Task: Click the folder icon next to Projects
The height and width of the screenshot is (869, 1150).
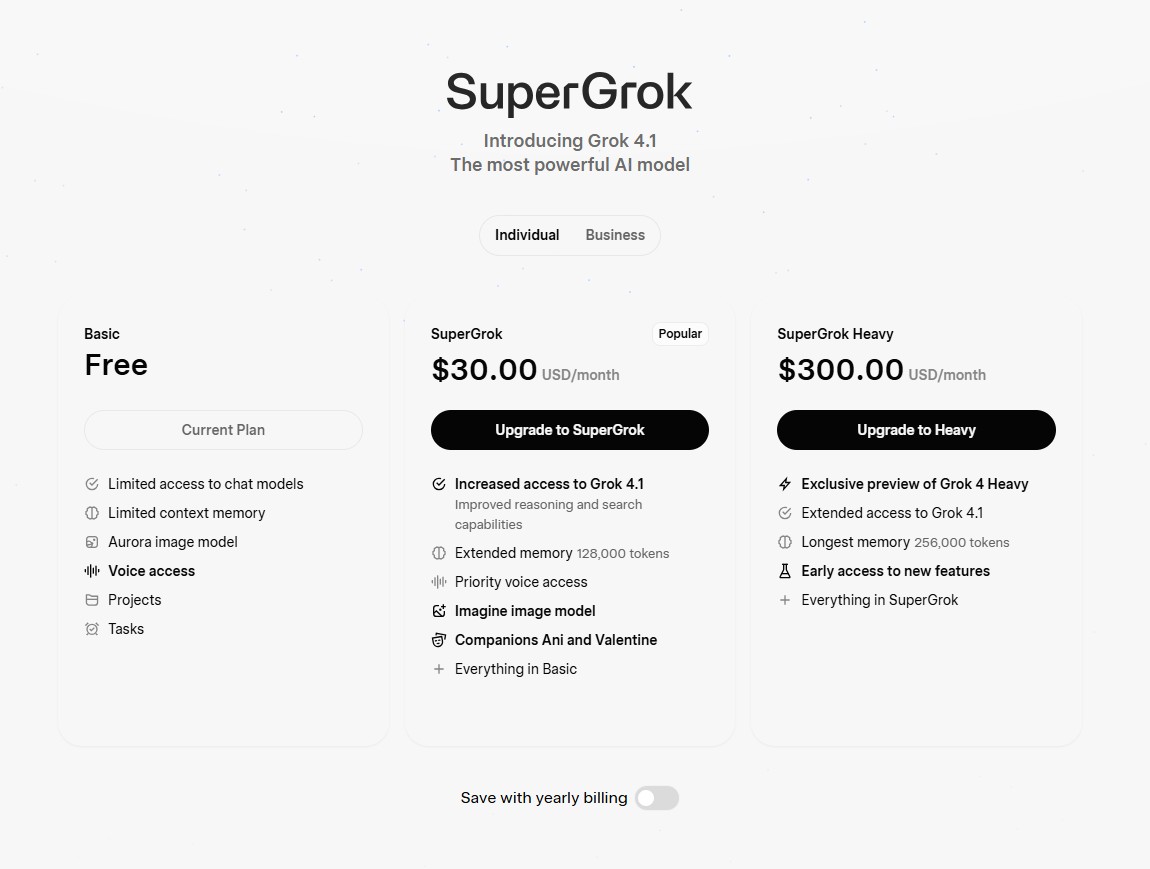Action: (x=92, y=600)
